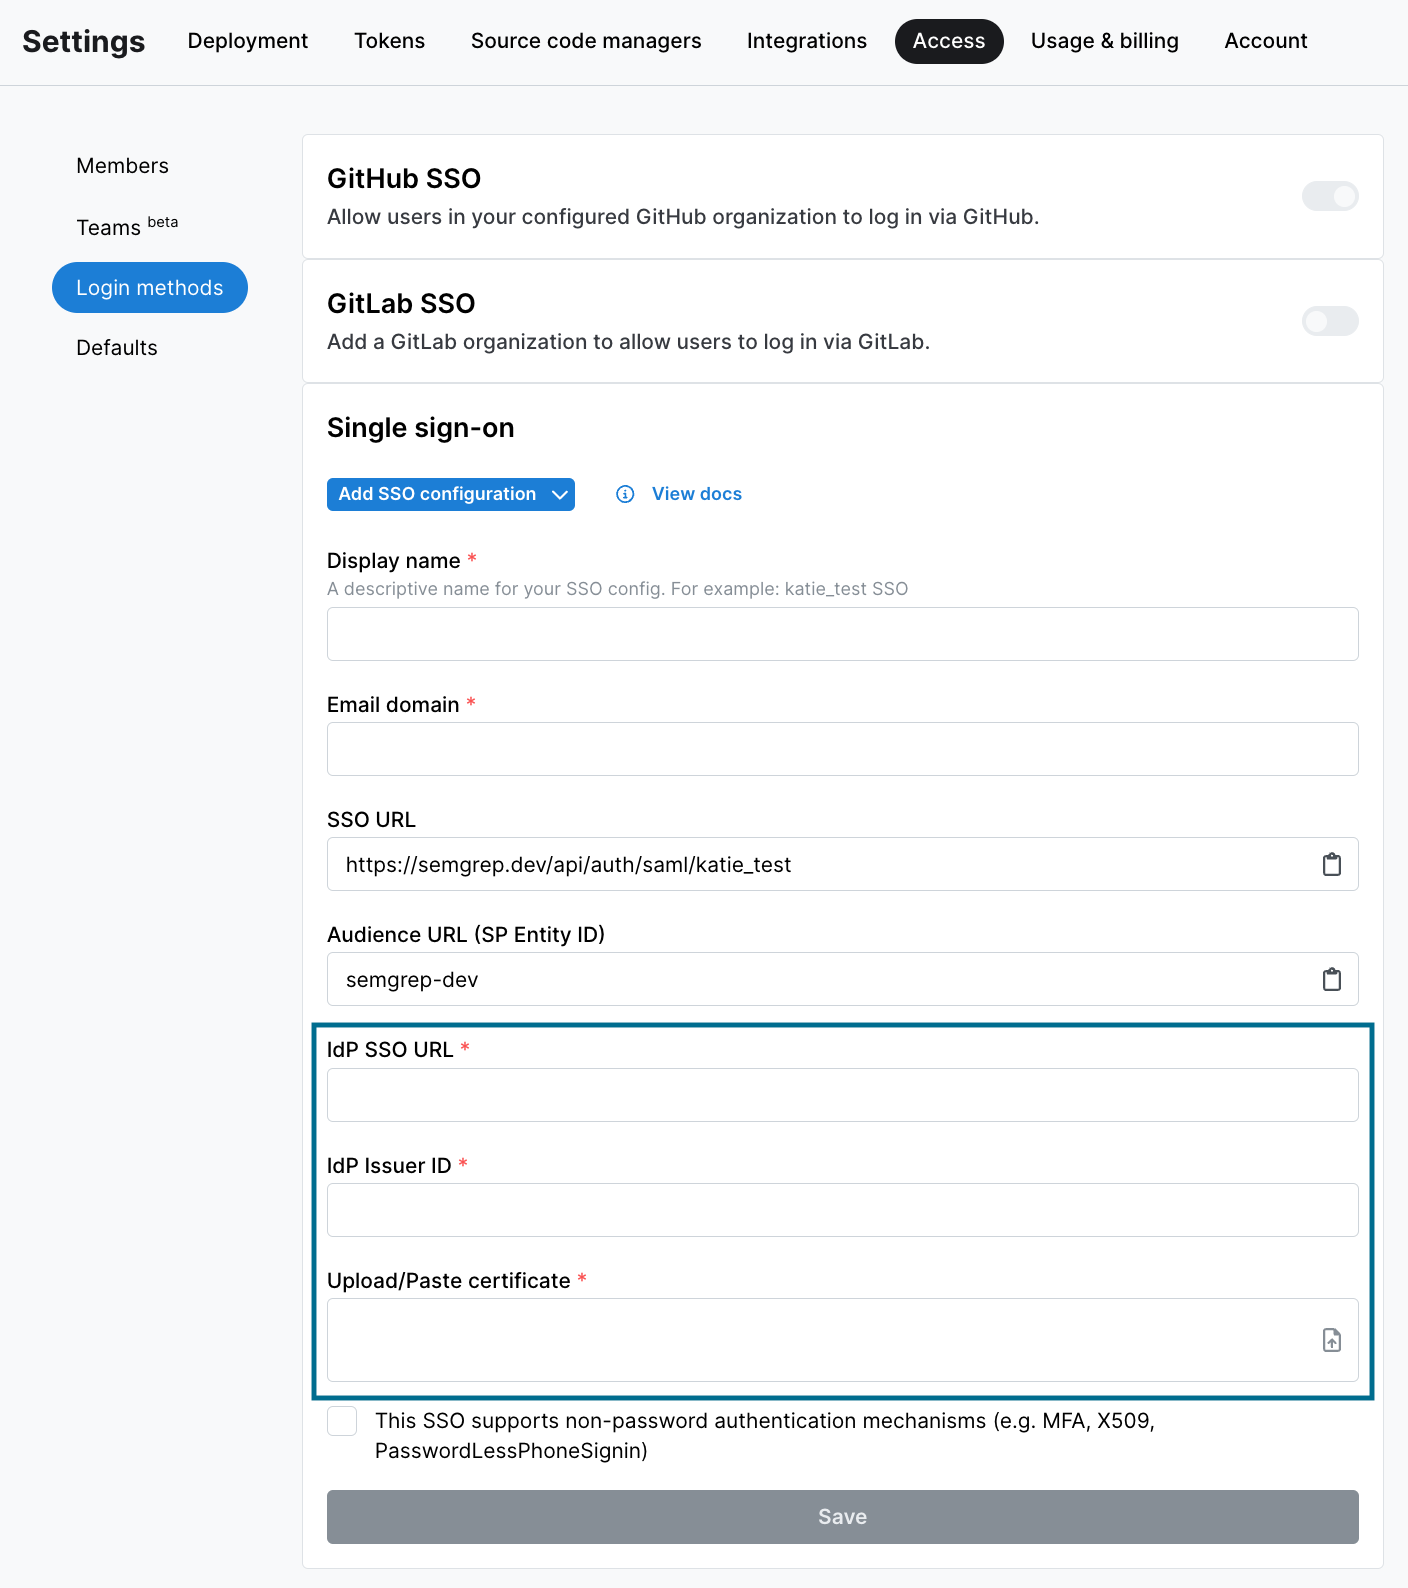Open the View docs link
The height and width of the screenshot is (1588, 1408).
(x=696, y=494)
